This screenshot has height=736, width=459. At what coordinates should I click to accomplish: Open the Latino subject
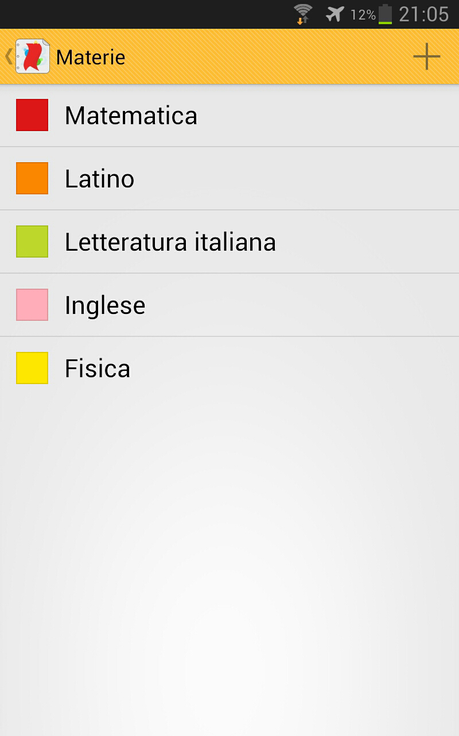tap(230, 178)
